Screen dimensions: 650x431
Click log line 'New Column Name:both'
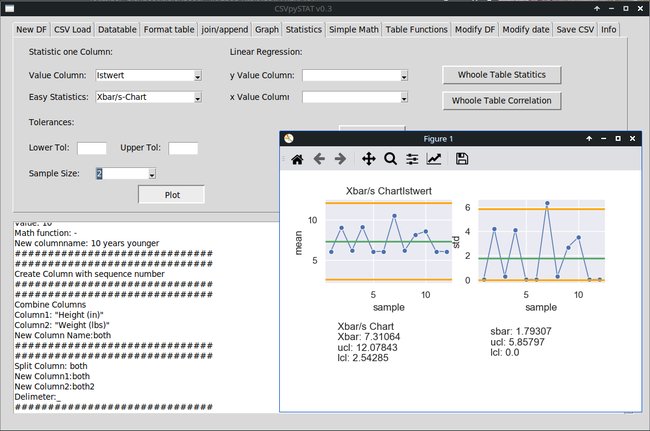click(x=63, y=335)
